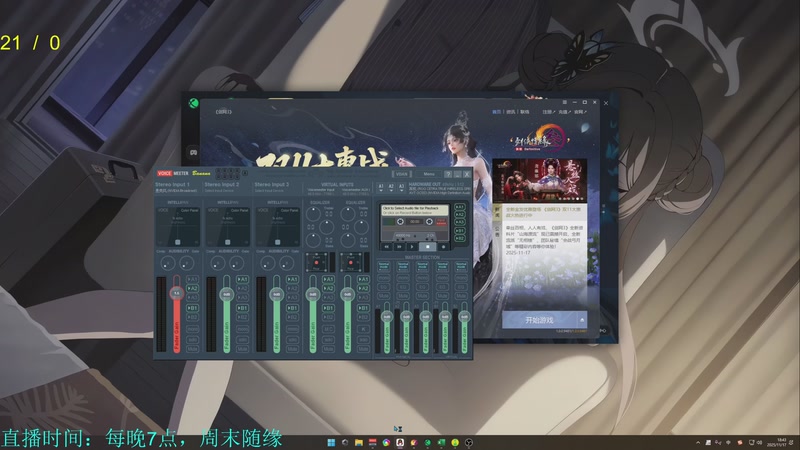This screenshot has width=800, height=450.
Task: Click the Comp knob on Stereo Input 1
Action: click(x=167, y=263)
